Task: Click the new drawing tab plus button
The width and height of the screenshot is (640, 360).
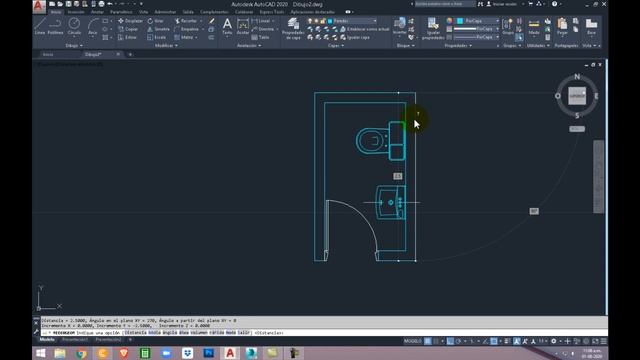Action: [x=130, y=54]
